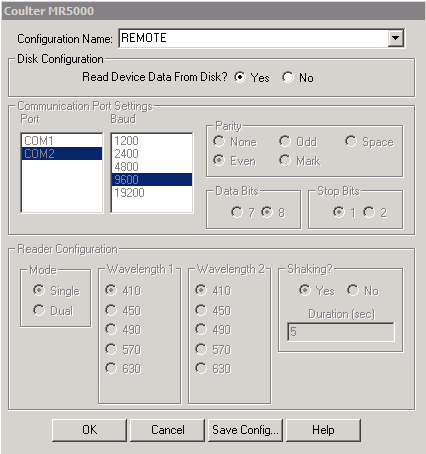Click the Configuration Name text field

pyautogui.click(x=253, y=38)
